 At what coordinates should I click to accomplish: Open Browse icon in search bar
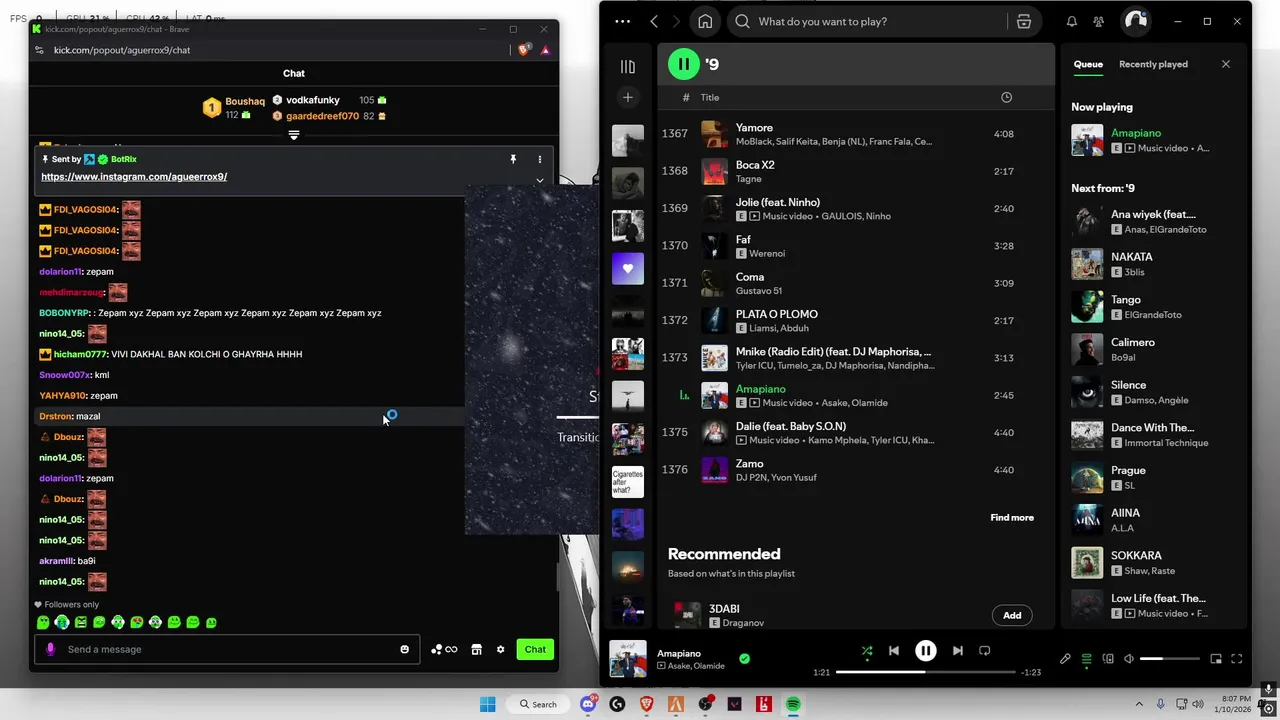click(1024, 21)
